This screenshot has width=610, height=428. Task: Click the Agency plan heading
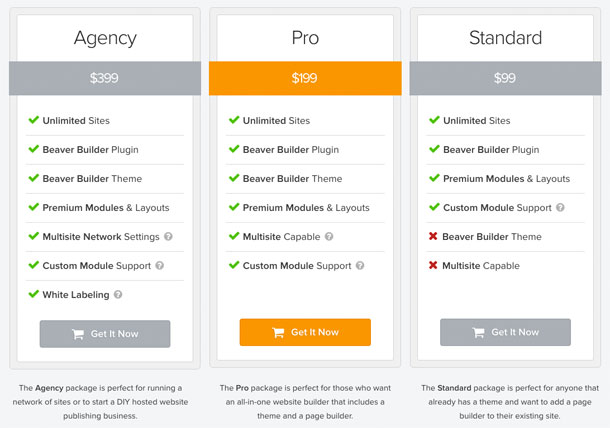click(x=105, y=39)
